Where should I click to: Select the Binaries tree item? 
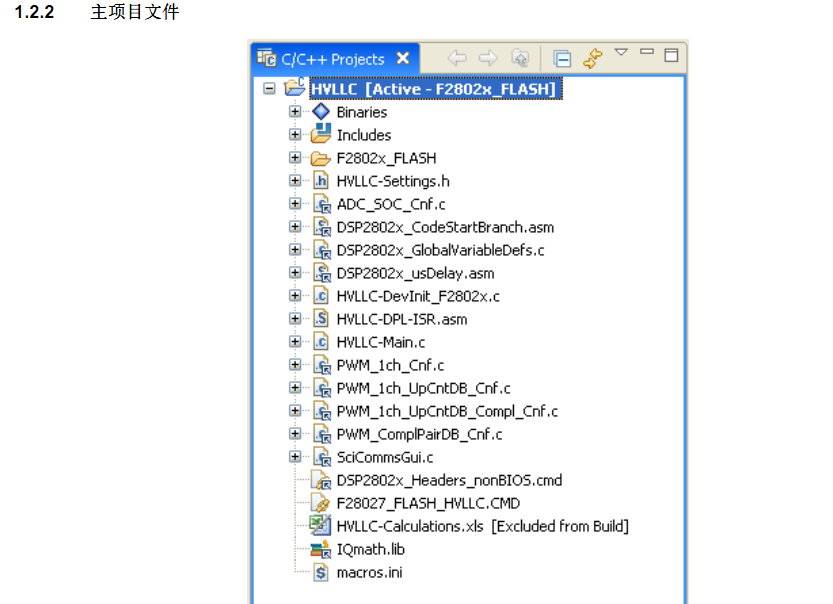coord(362,113)
